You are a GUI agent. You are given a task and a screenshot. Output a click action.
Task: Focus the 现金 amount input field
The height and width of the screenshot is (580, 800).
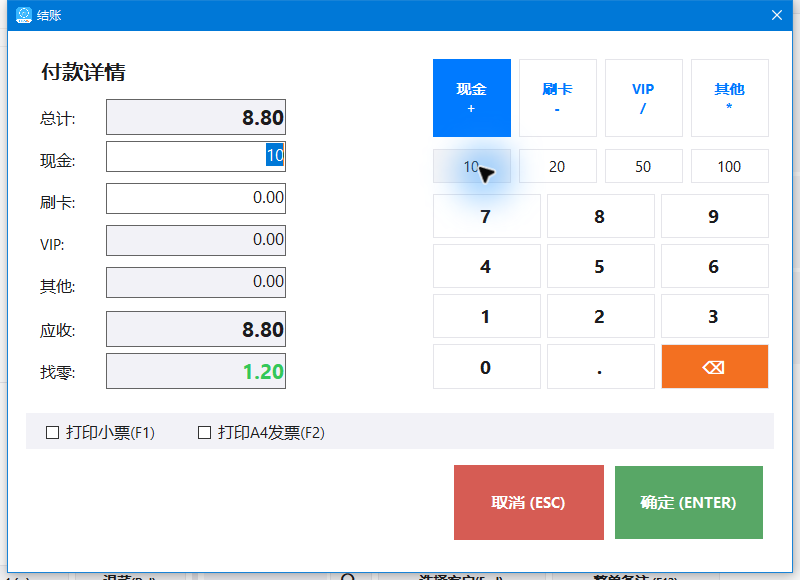click(x=196, y=157)
